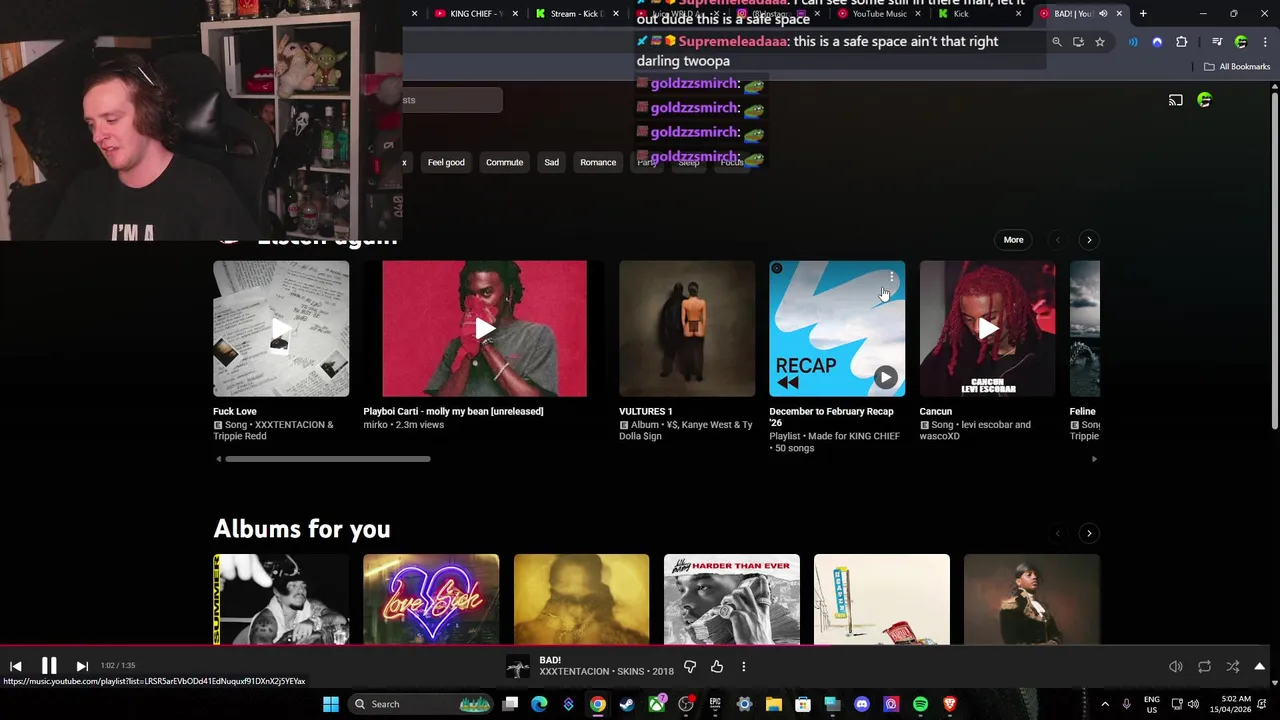Mute audio on the BAD! browser tab
The width and height of the screenshot is (1280, 720).
(x=1103, y=14)
